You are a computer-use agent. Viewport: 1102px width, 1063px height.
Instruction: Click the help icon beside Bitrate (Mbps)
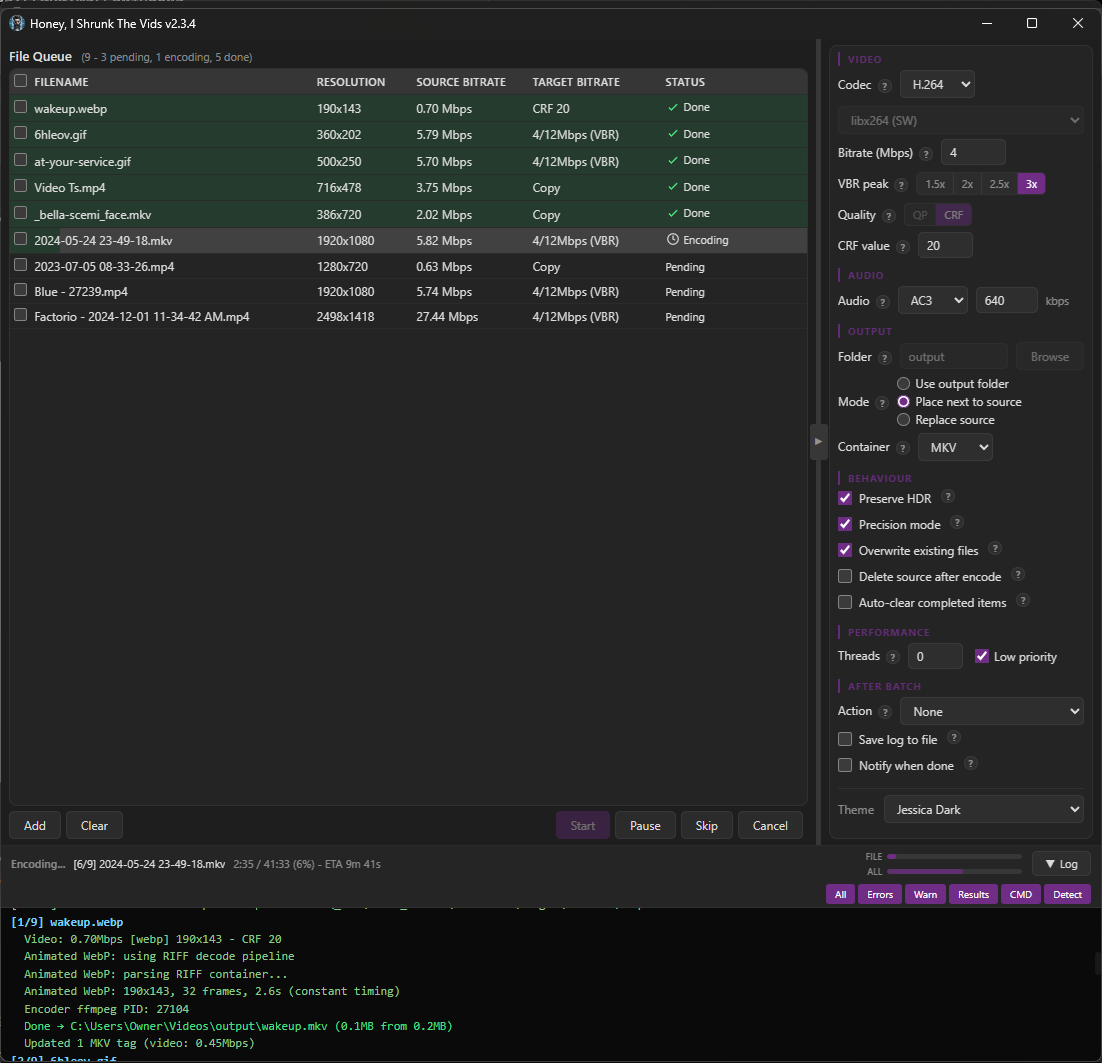tap(925, 154)
